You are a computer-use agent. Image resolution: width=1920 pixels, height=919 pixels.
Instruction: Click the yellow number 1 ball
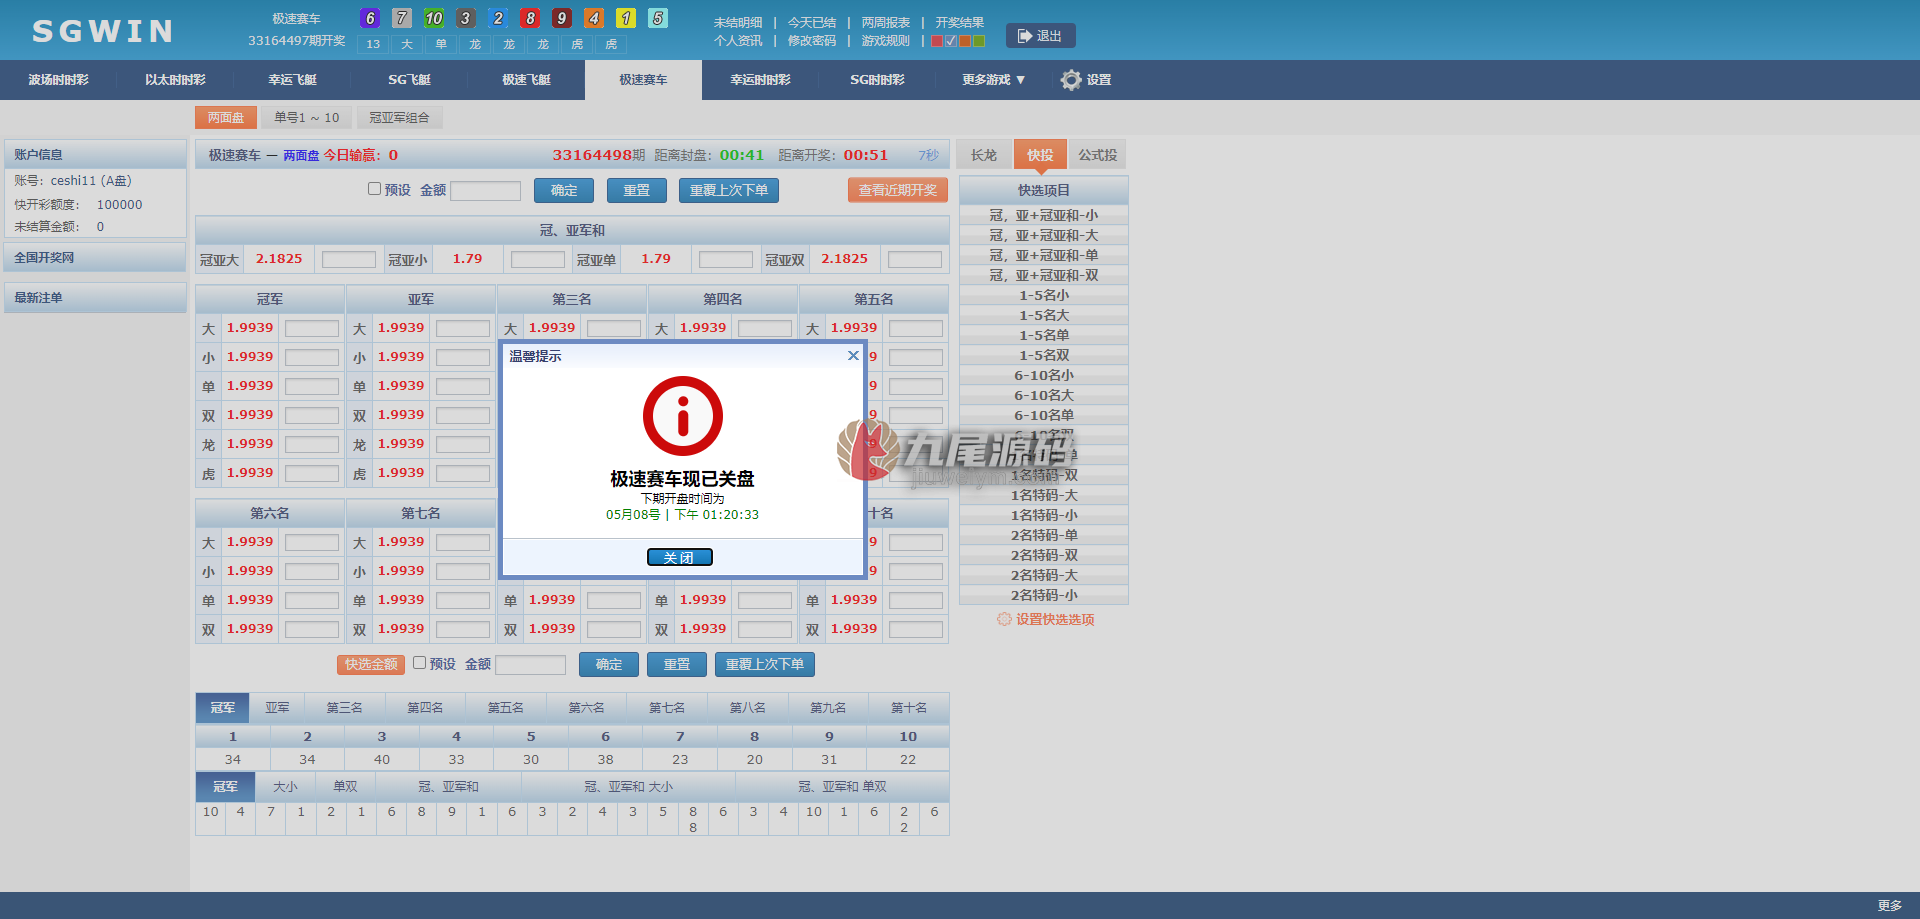626,18
